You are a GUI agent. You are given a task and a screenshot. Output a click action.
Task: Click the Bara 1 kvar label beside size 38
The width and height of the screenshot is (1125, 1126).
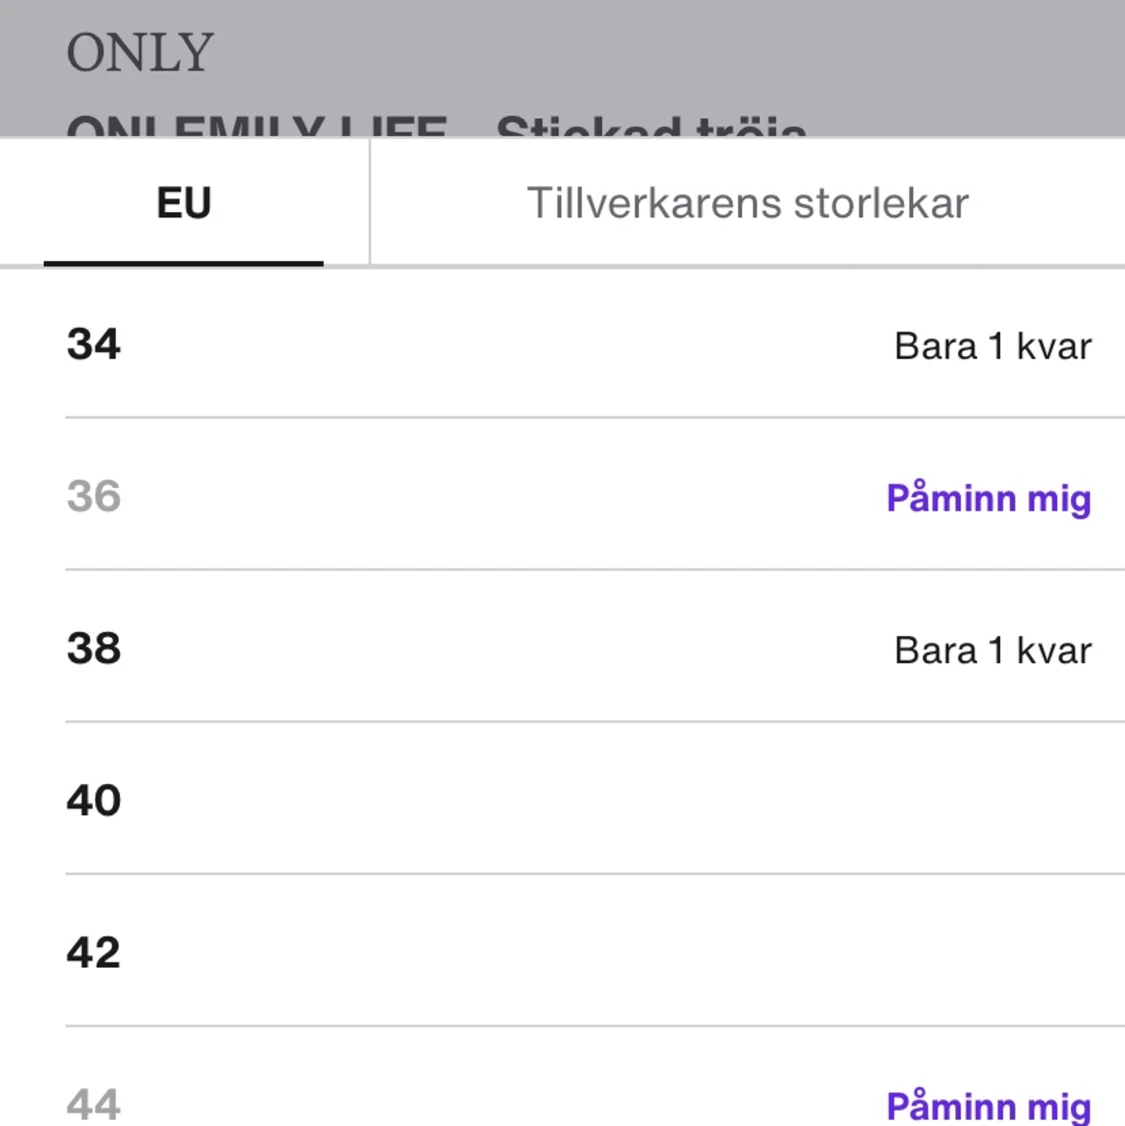pyautogui.click(x=992, y=650)
